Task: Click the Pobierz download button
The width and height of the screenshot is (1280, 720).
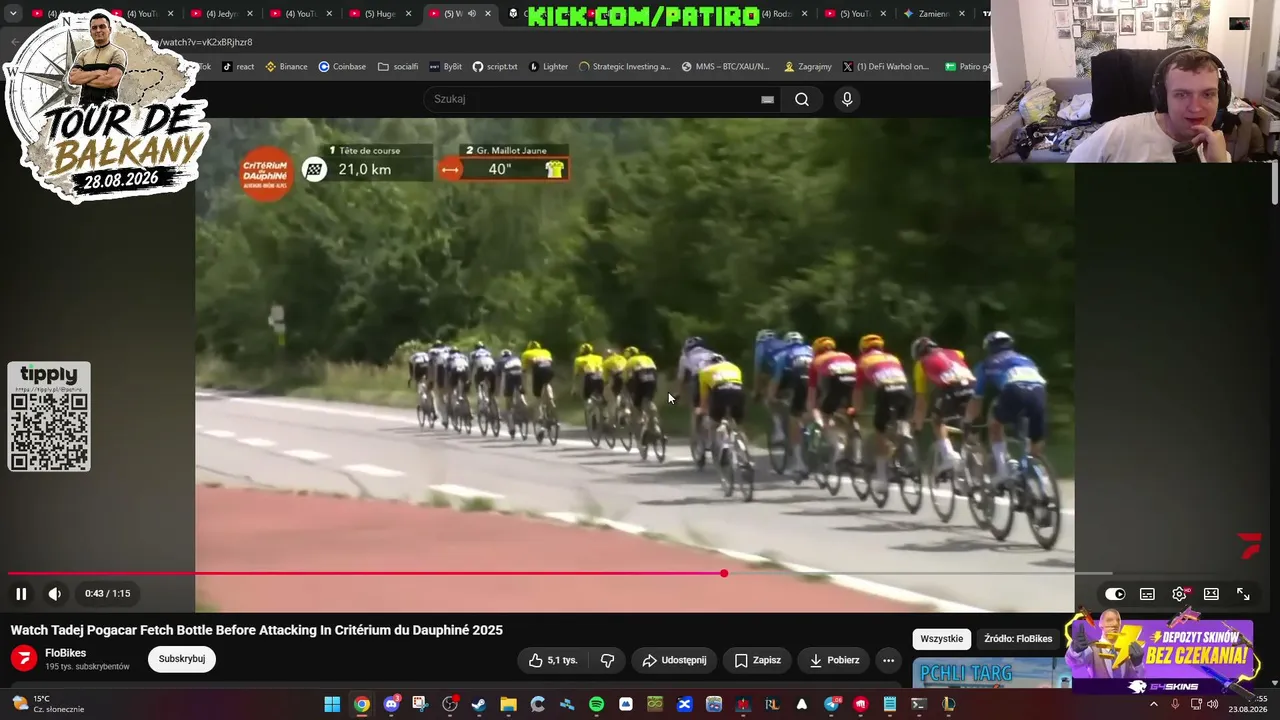Action: 834,660
